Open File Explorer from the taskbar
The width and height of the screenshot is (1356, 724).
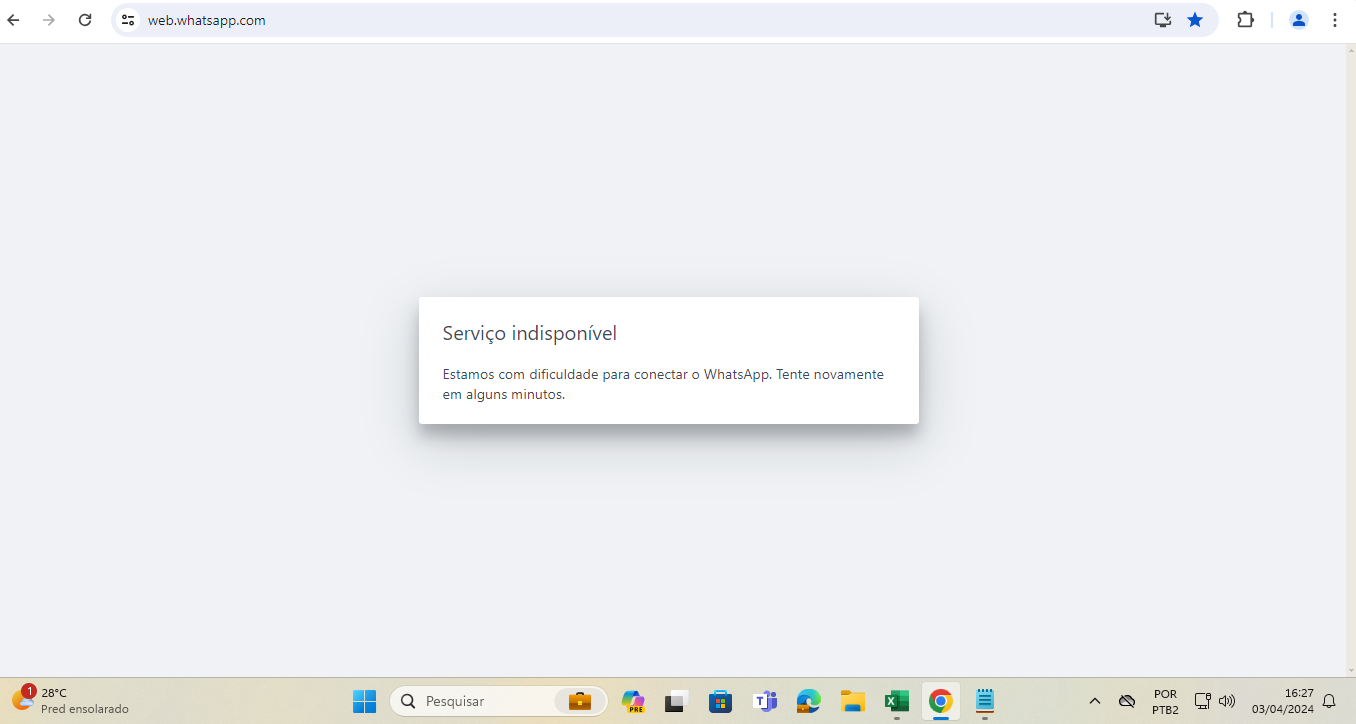tap(852, 701)
